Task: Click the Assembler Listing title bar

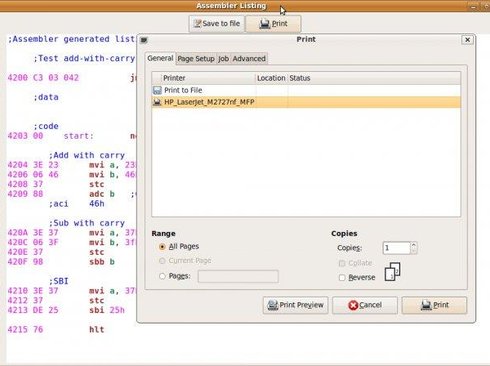Action: [x=231, y=6]
